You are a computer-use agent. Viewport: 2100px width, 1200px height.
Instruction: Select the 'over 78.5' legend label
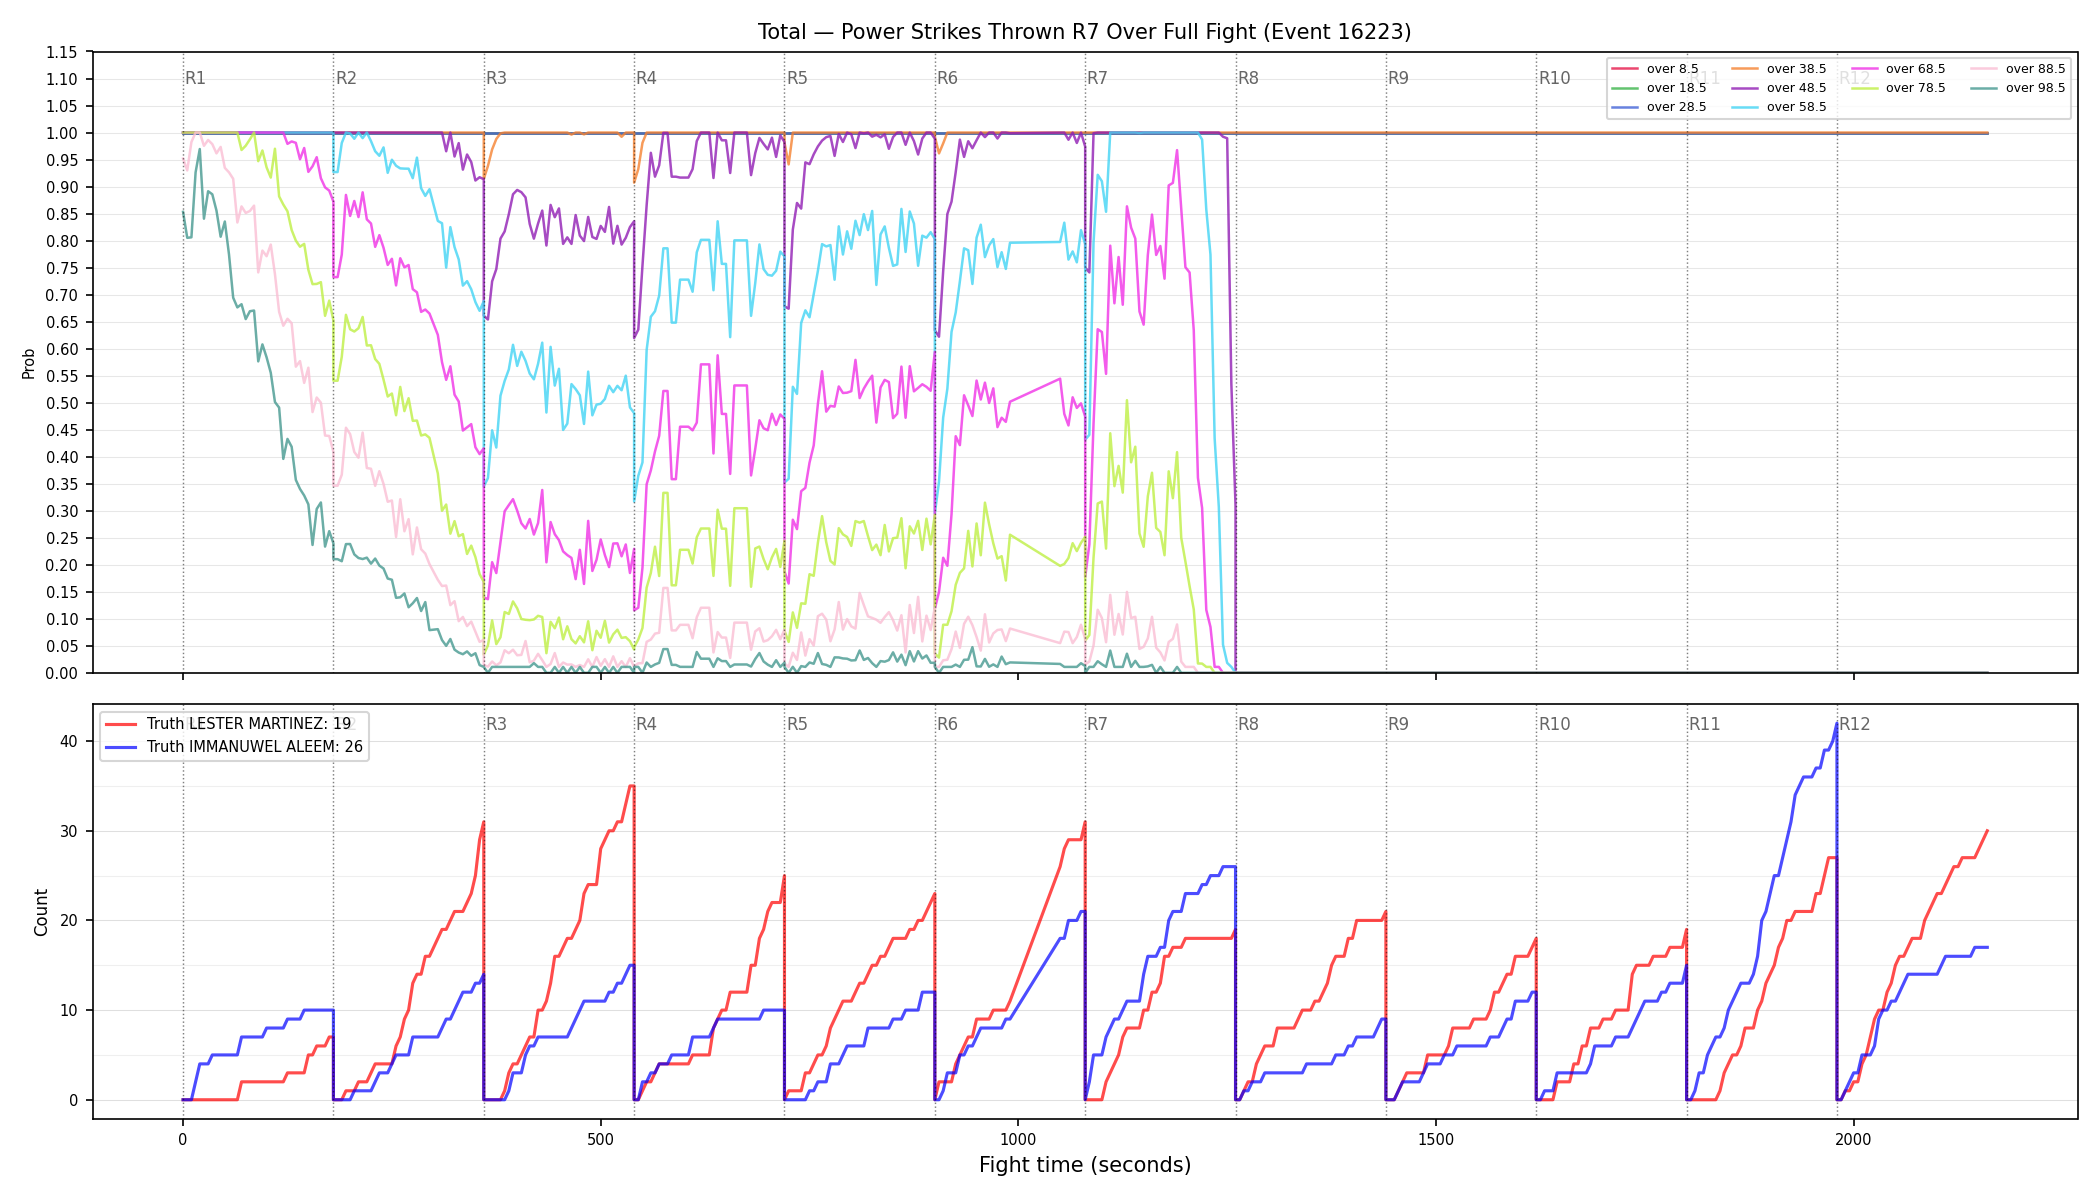[1915, 88]
